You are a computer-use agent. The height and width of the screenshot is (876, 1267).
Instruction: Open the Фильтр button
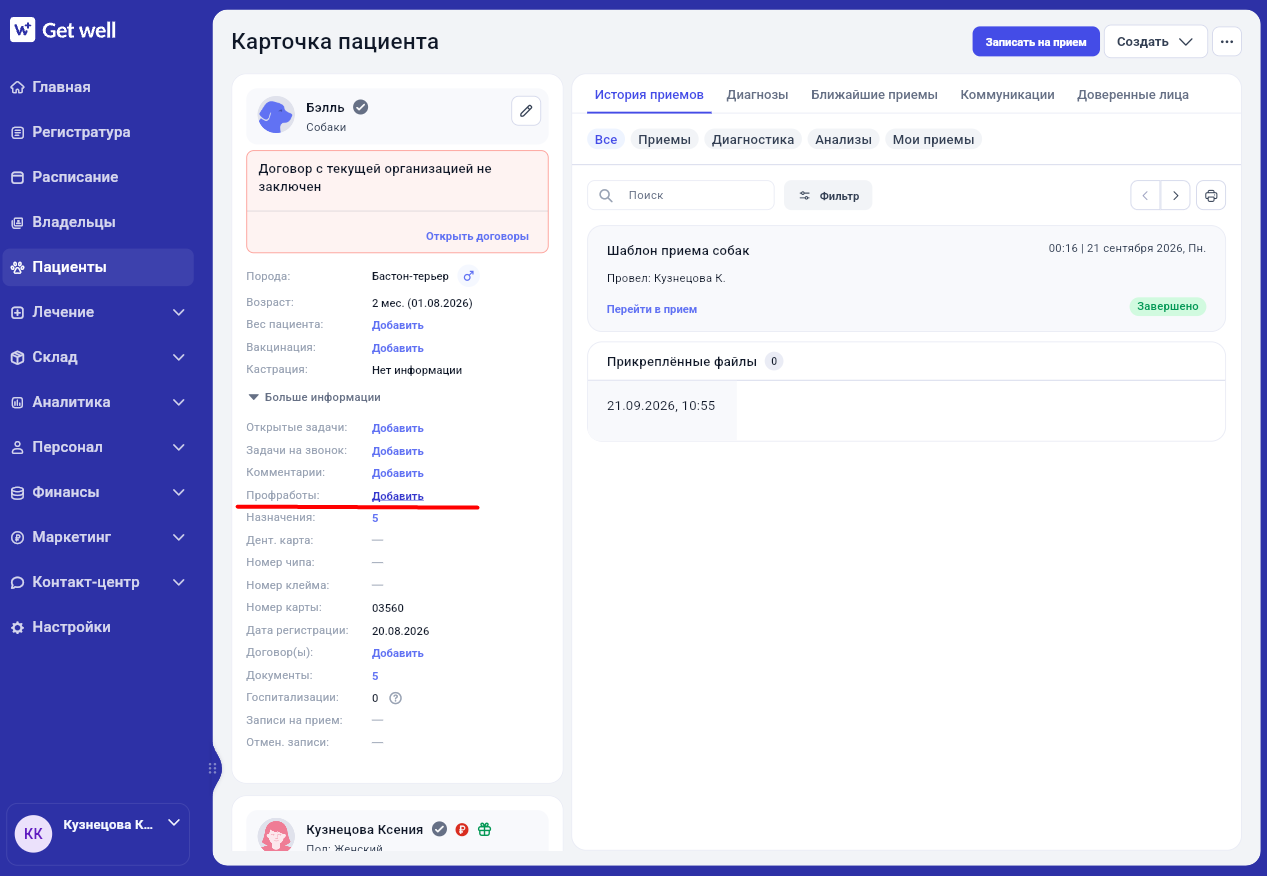(828, 195)
